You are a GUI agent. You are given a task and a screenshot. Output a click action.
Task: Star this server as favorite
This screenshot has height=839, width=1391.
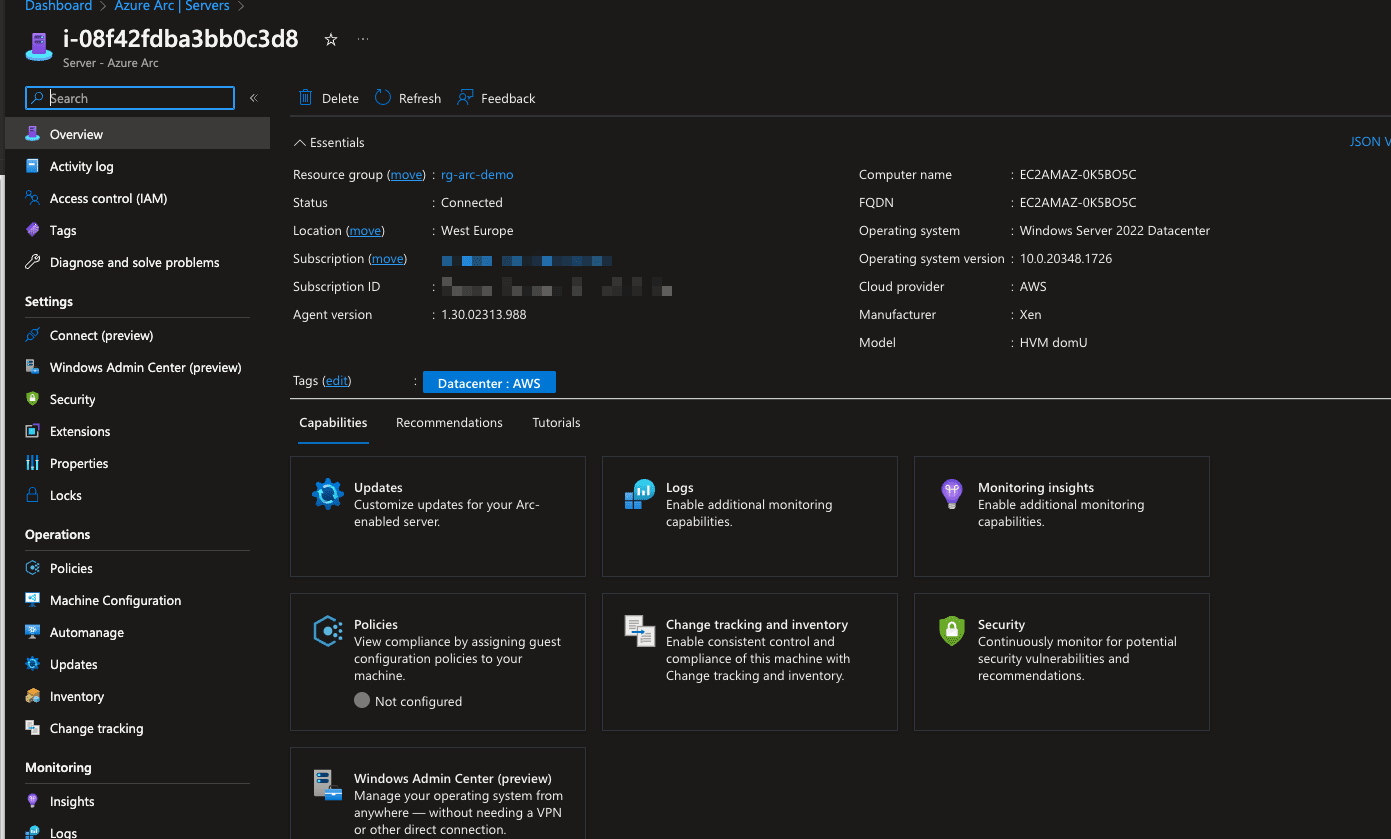point(330,41)
